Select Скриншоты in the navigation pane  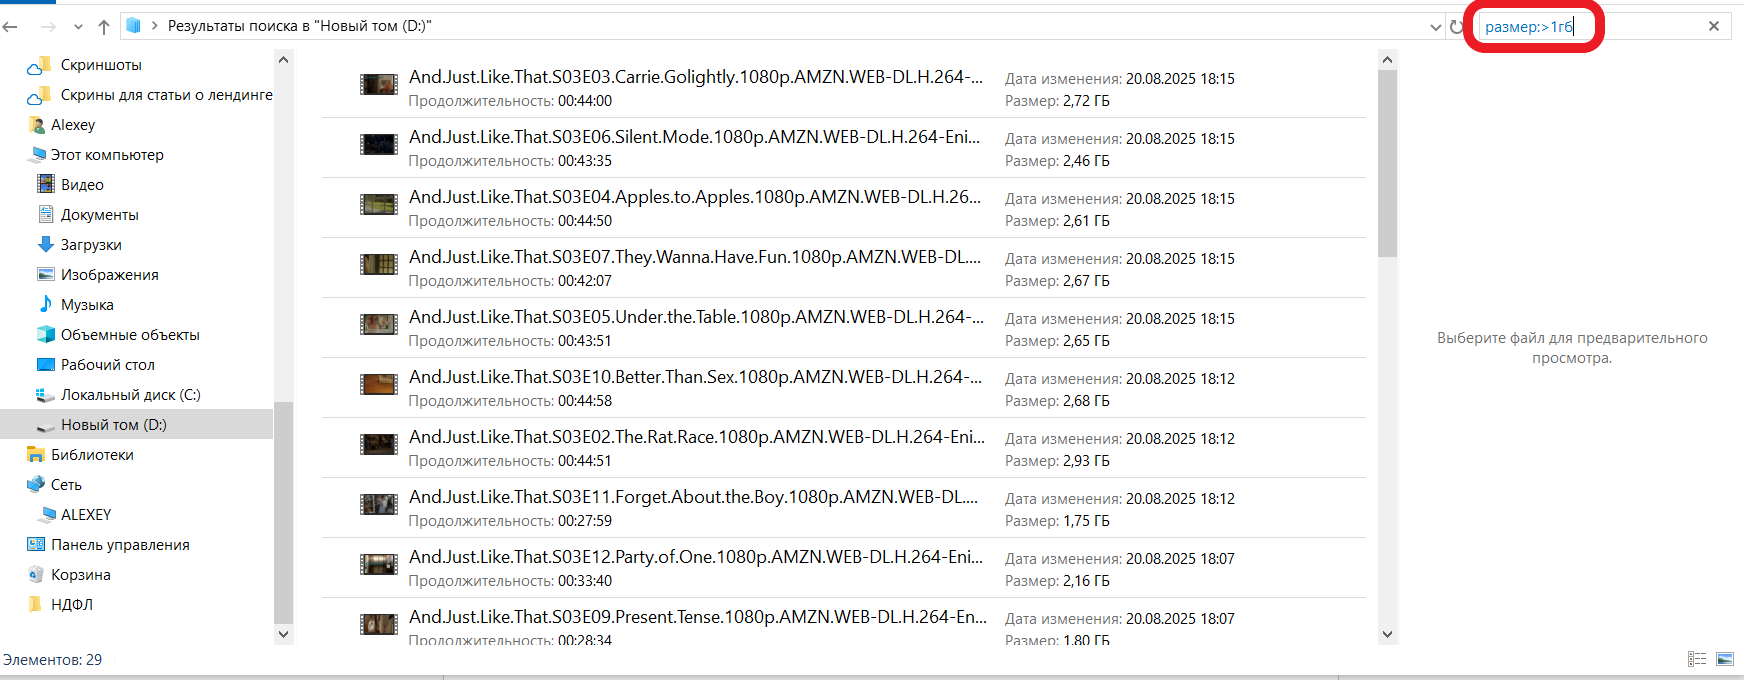[101, 65]
